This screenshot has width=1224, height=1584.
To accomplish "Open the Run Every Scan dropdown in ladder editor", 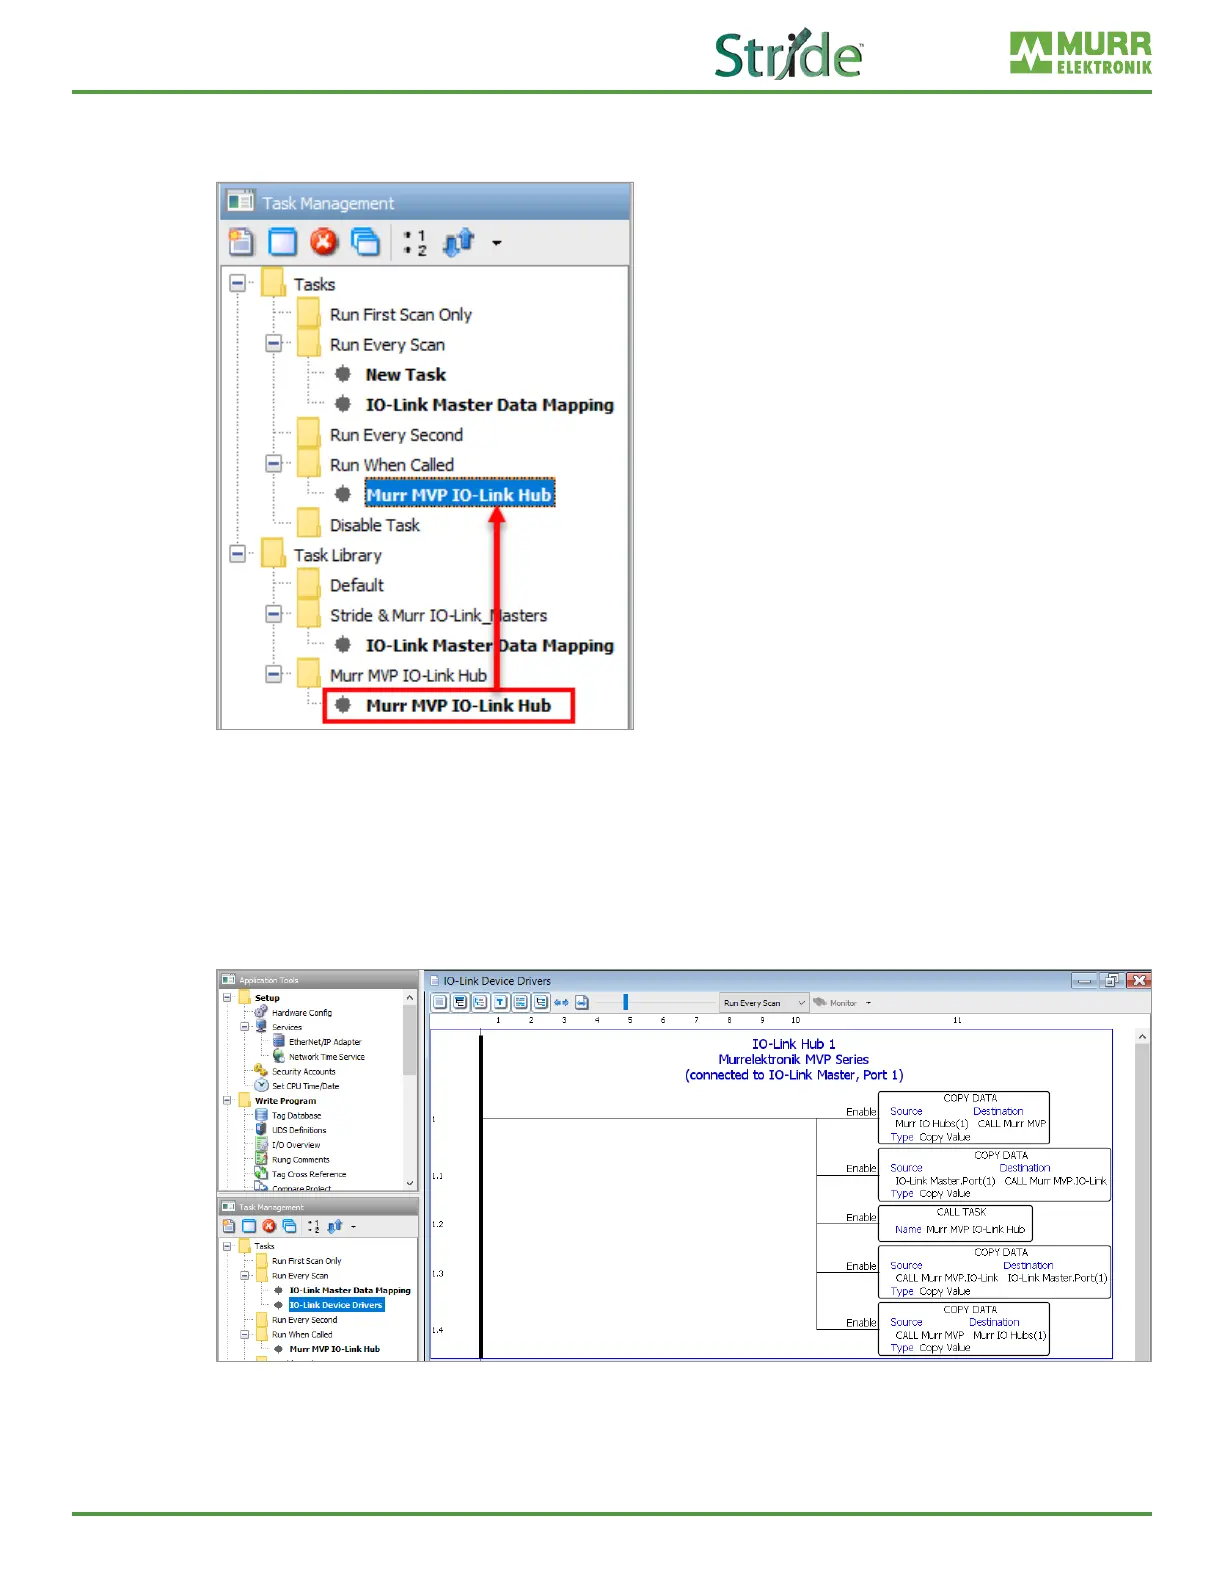I will (764, 1002).
